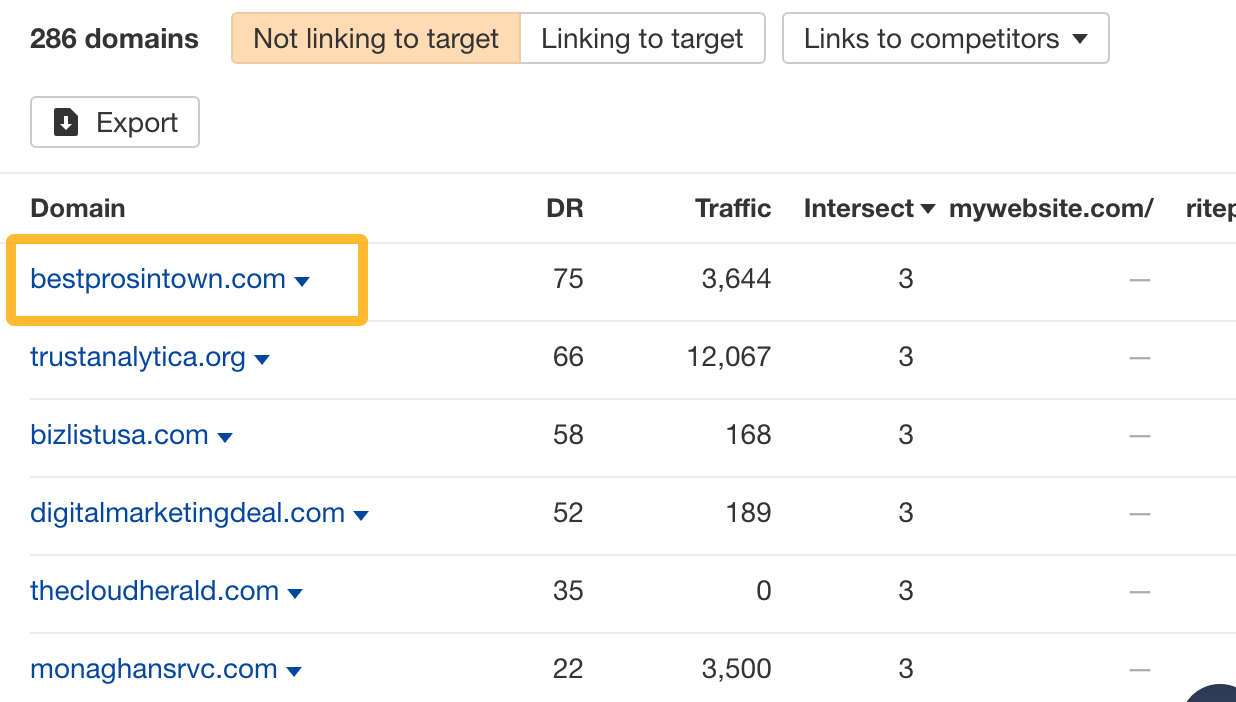The height and width of the screenshot is (702, 1236).
Task: Expand the bestprosintown.com caret arrow
Action: pyautogui.click(x=302, y=281)
